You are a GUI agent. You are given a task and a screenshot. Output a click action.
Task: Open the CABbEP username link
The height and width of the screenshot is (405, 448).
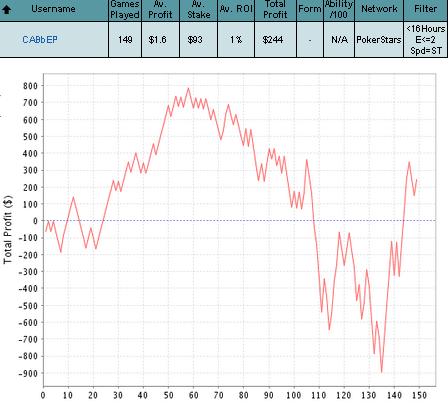click(40, 40)
